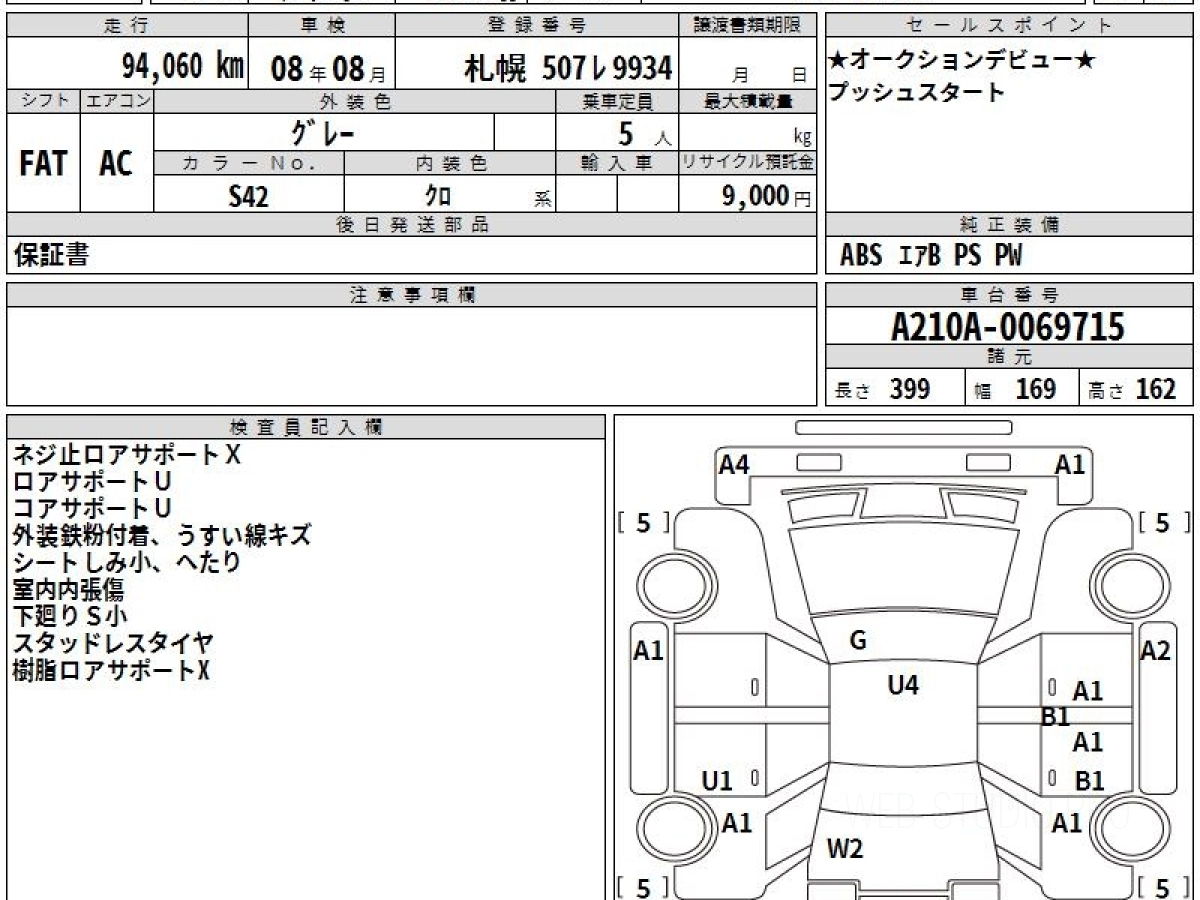1200x900 pixels.
Task: Click the 検査員記入欄 section header
Action: point(305,427)
